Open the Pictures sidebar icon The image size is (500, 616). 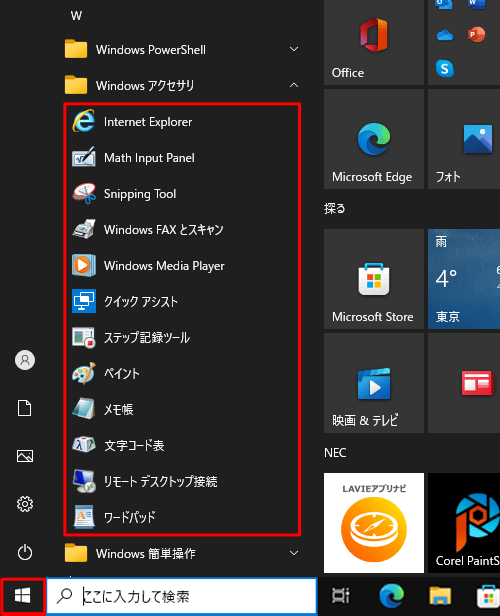coord(25,456)
